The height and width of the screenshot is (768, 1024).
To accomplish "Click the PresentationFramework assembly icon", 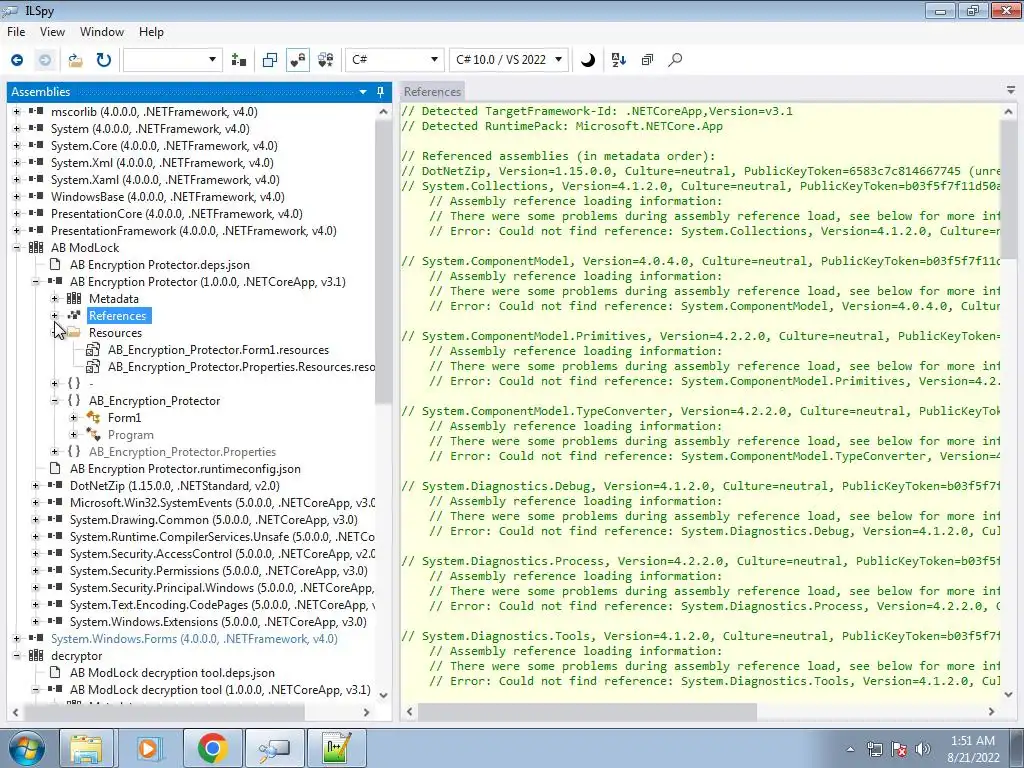I will point(36,231).
